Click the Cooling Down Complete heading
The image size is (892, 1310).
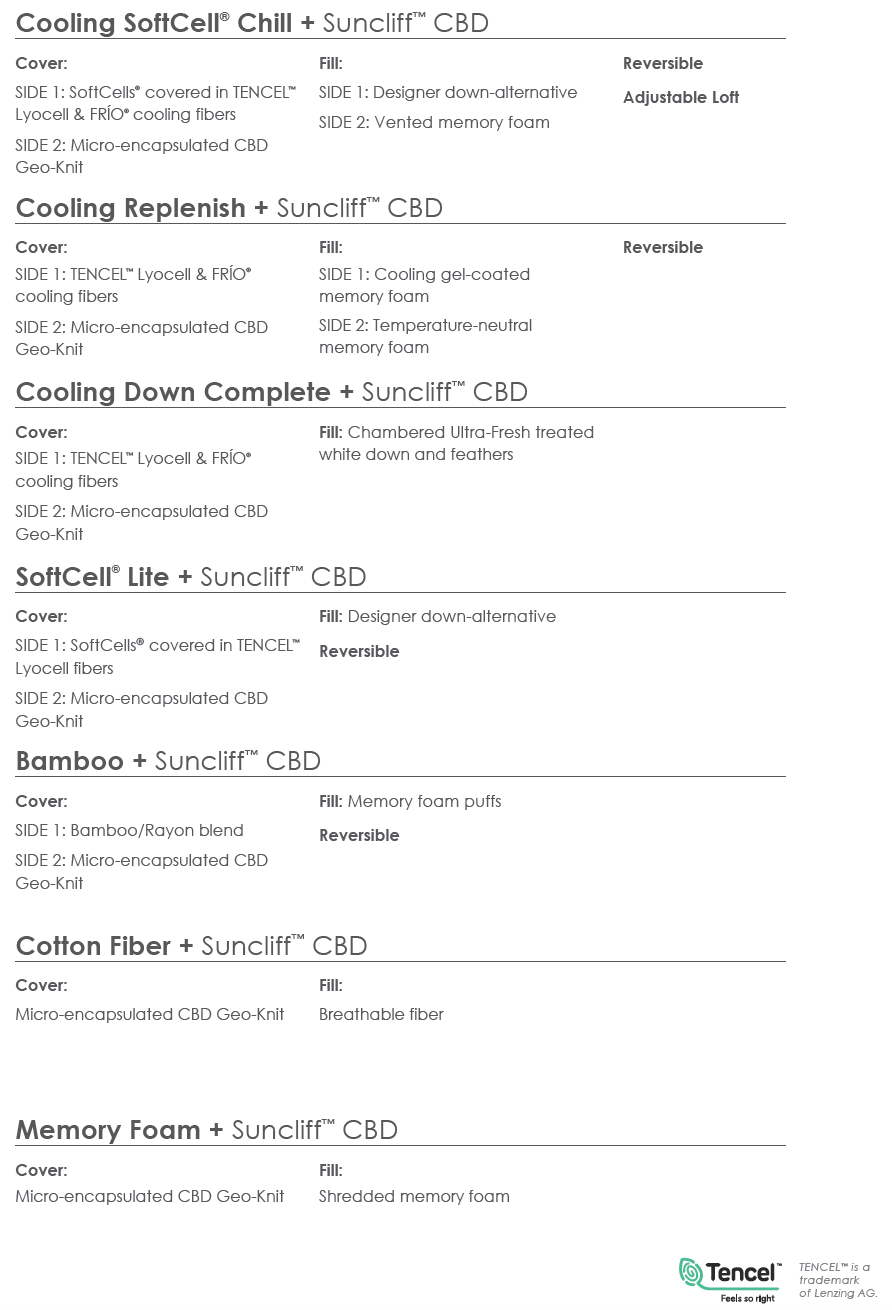[x=271, y=392]
